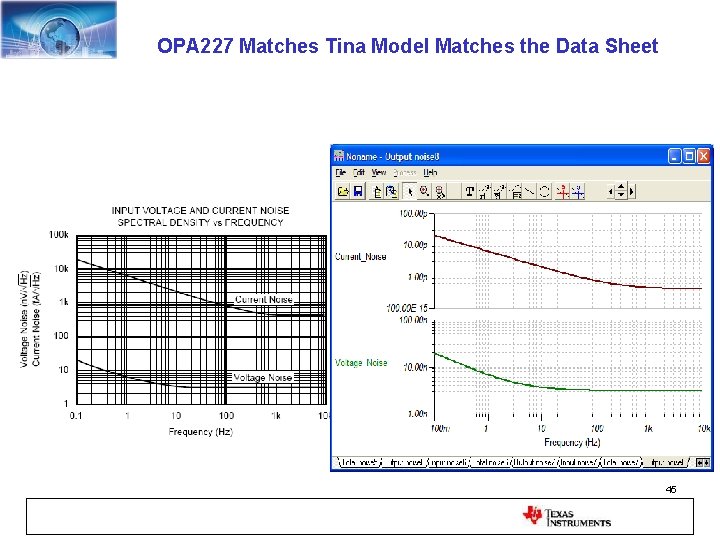Viewport: 720px width, 540px height.
Task: Close the Output noise window
Action: tap(703, 157)
